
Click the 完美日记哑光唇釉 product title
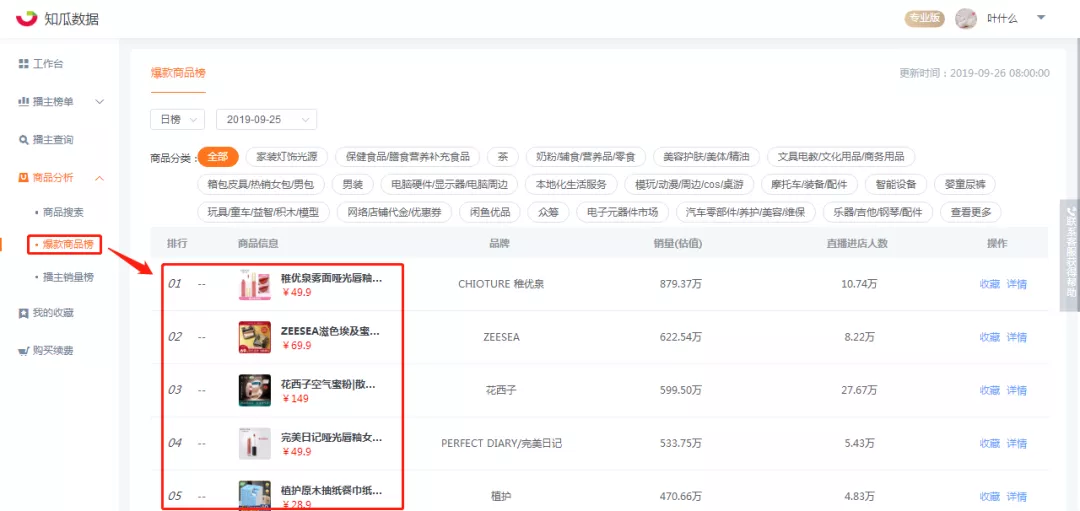coord(331,437)
